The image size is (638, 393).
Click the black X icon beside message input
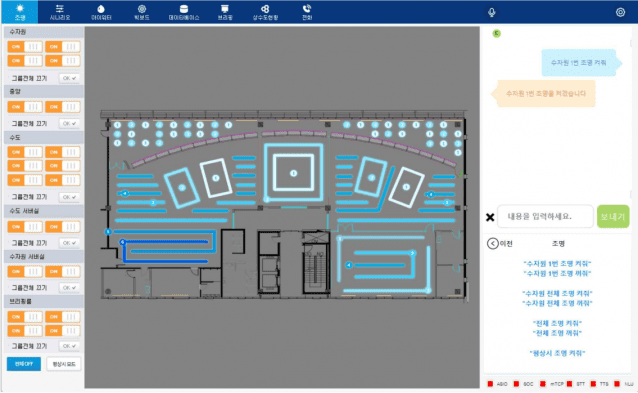(490, 217)
